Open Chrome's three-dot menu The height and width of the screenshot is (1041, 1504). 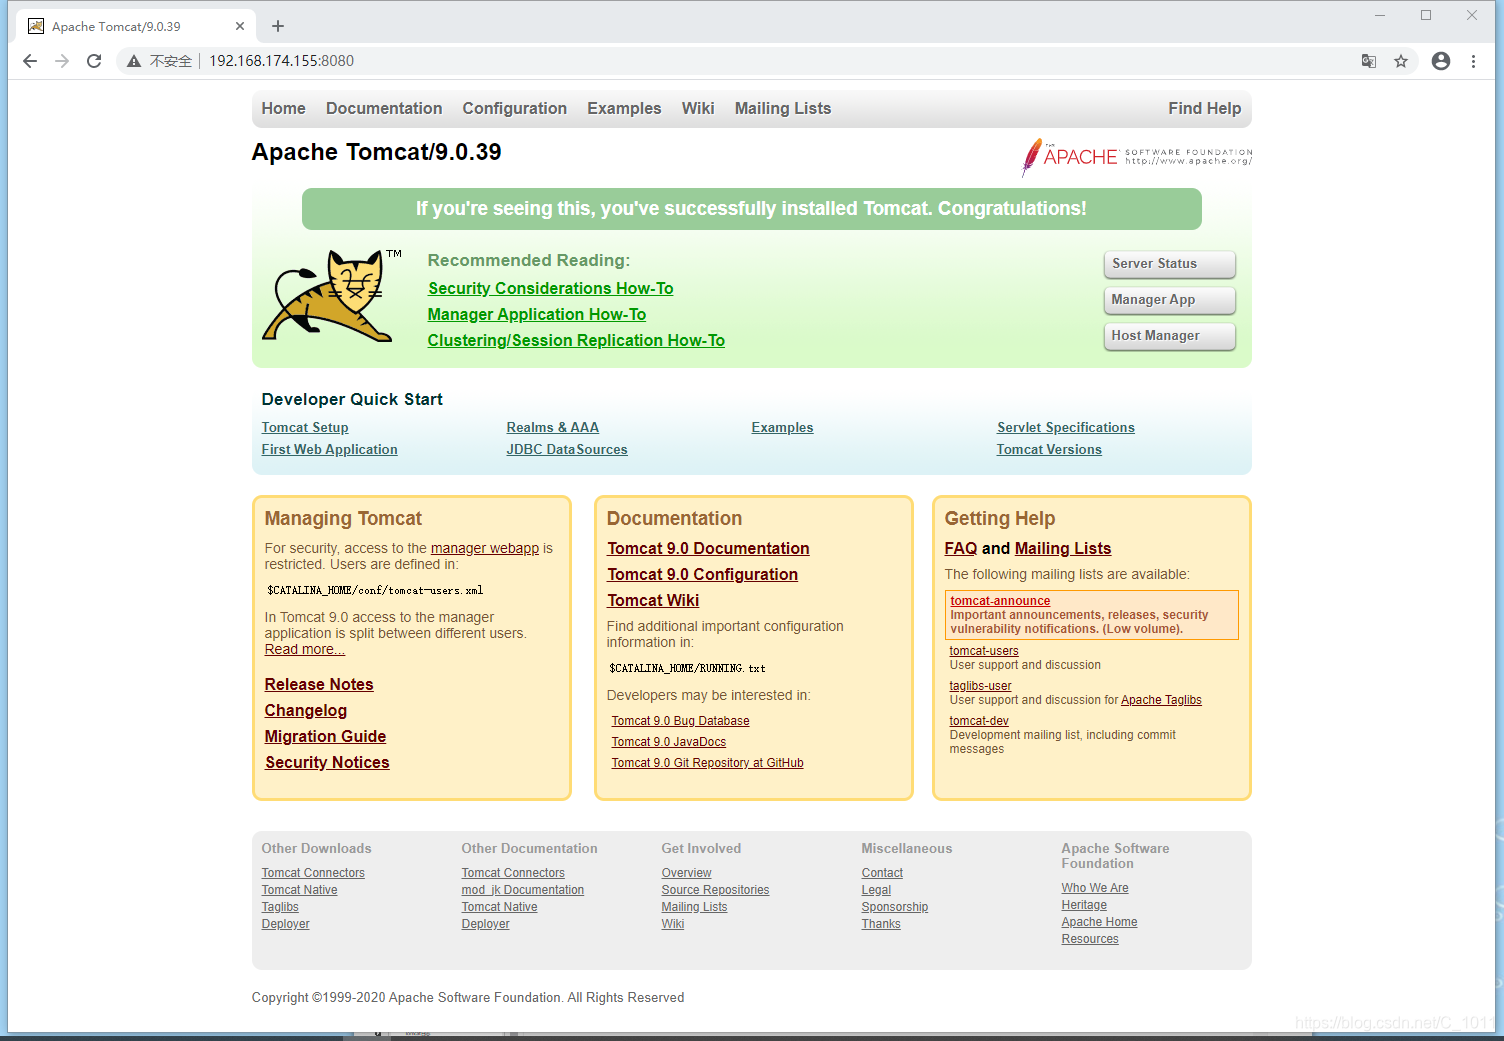(x=1473, y=61)
